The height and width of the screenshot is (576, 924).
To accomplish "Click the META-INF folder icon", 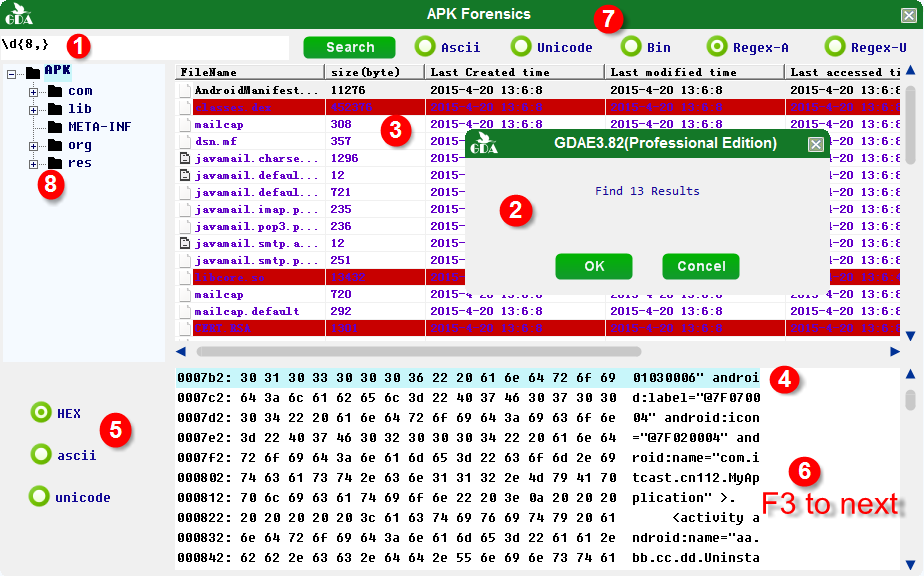I will (x=55, y=127).
